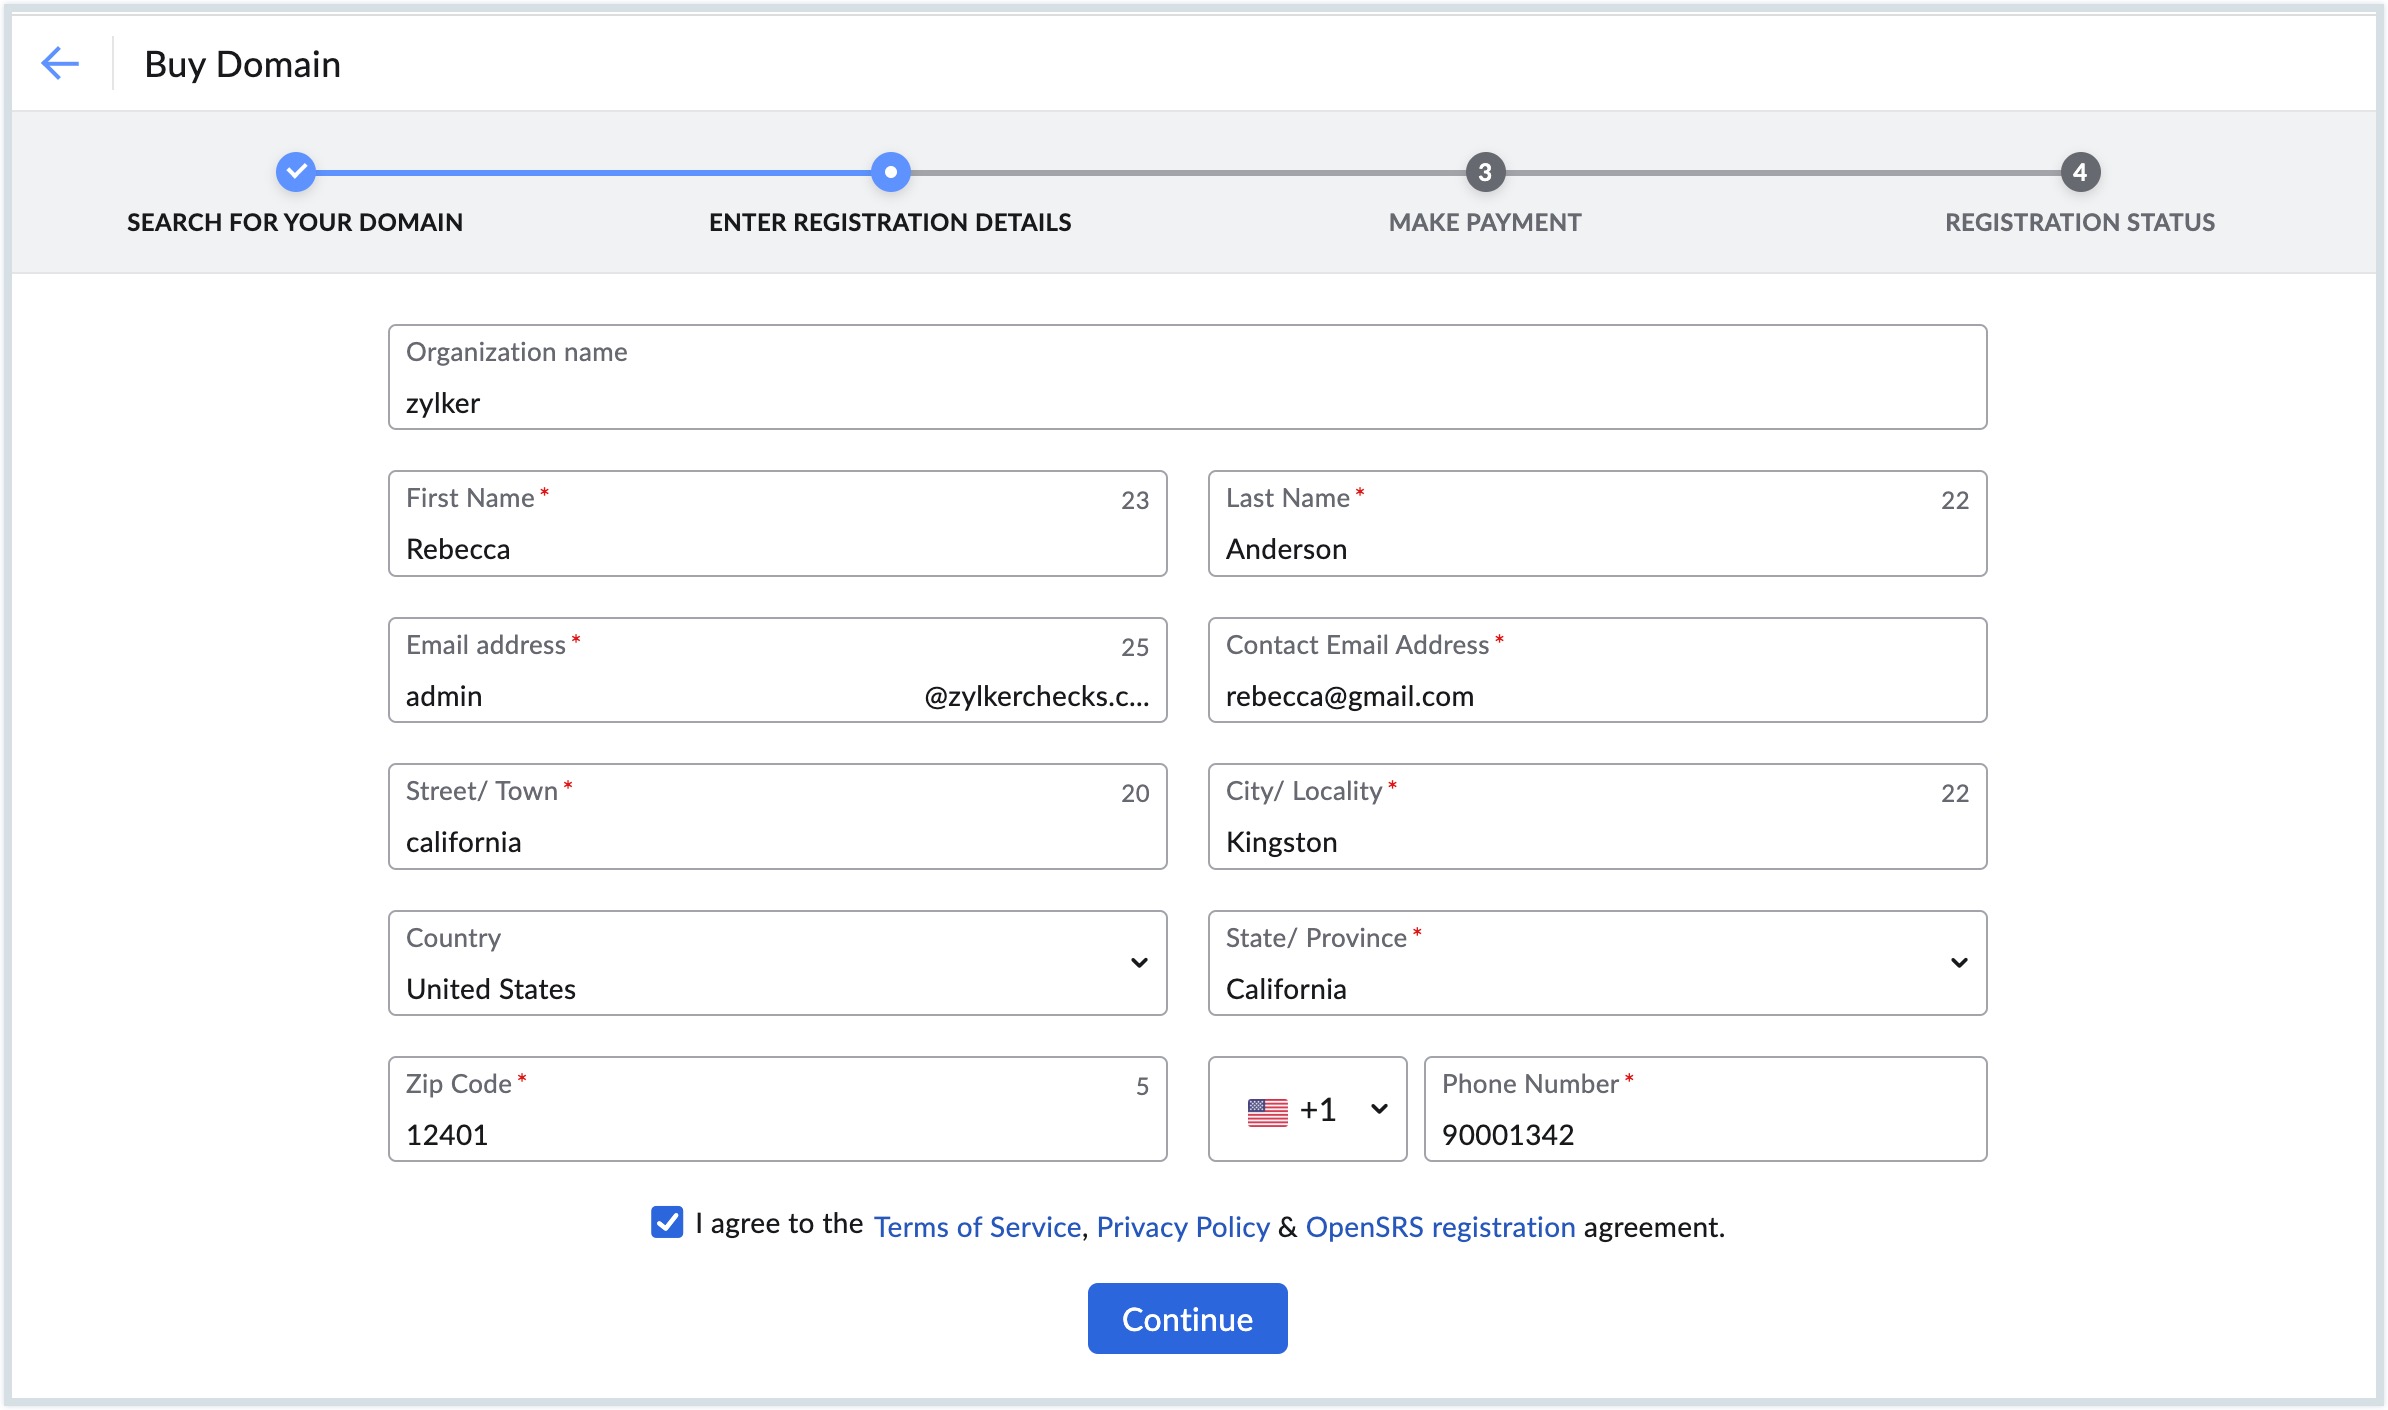Focus the Street/ Town field
Screen dimensions: 2388x1410
click(778, 816)
